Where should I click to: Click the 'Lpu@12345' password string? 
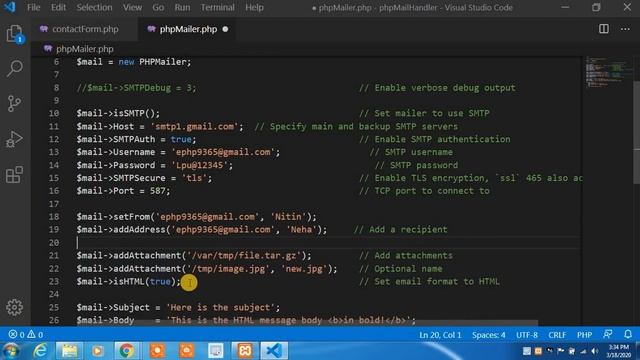pos(200,165)
